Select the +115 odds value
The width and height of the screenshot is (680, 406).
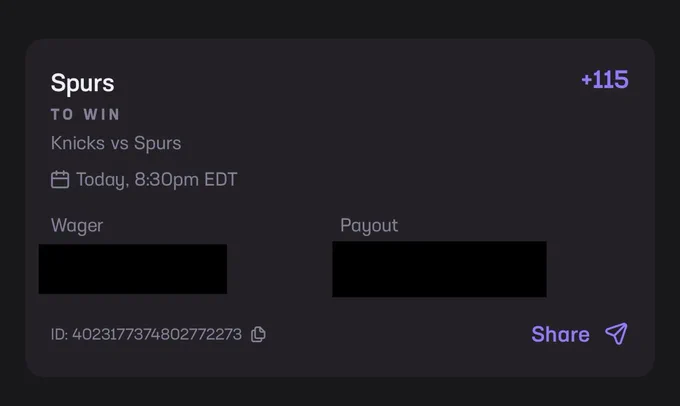tap(605, 80)
